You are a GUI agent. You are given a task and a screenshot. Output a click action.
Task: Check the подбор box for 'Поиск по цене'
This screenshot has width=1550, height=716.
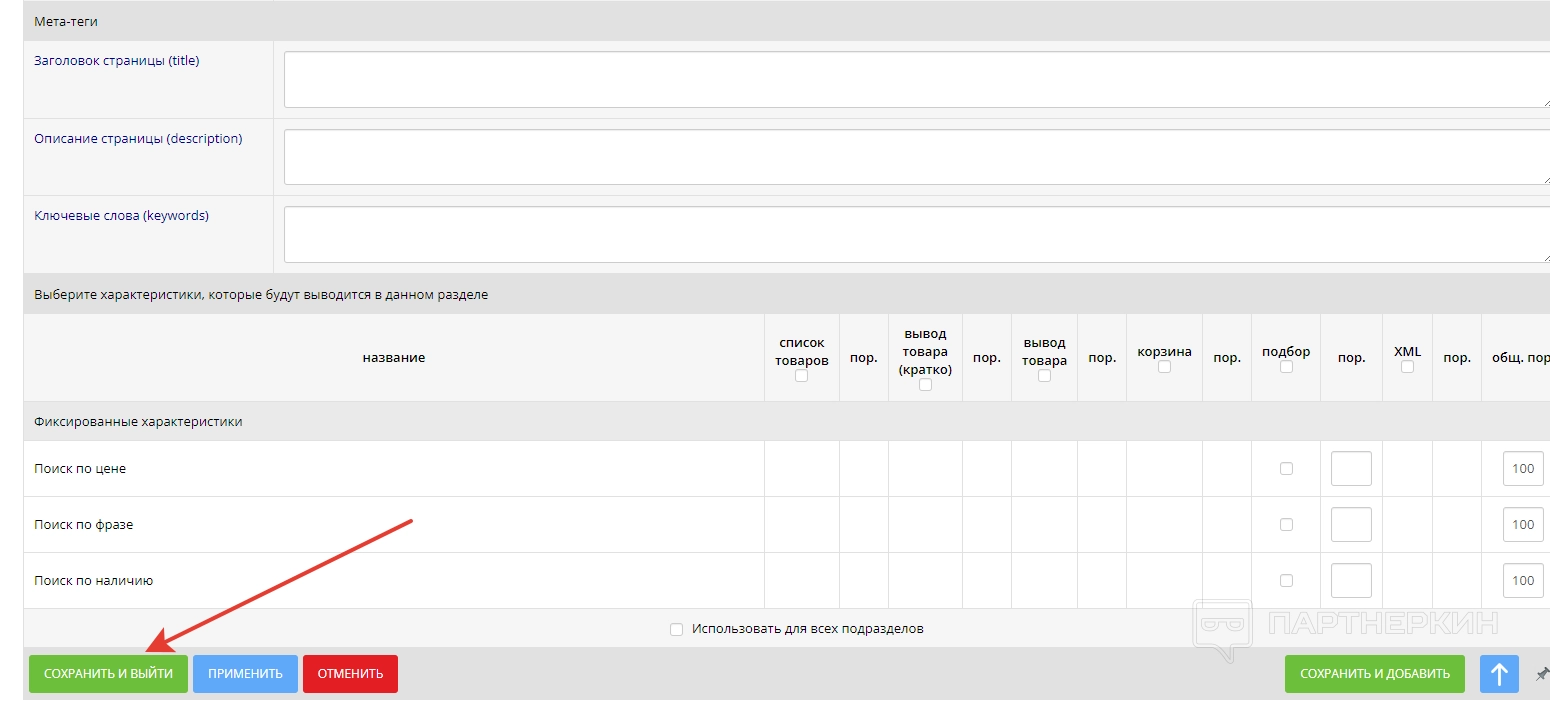[x=1286, y=468]
